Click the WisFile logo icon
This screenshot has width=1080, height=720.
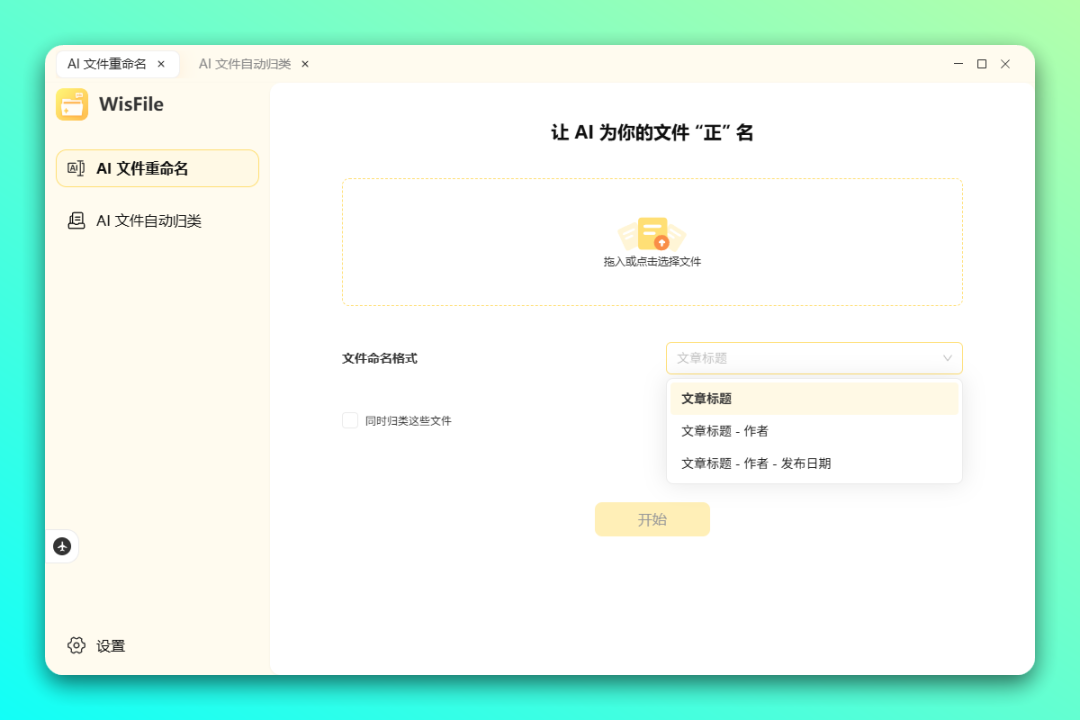[72, 104]
